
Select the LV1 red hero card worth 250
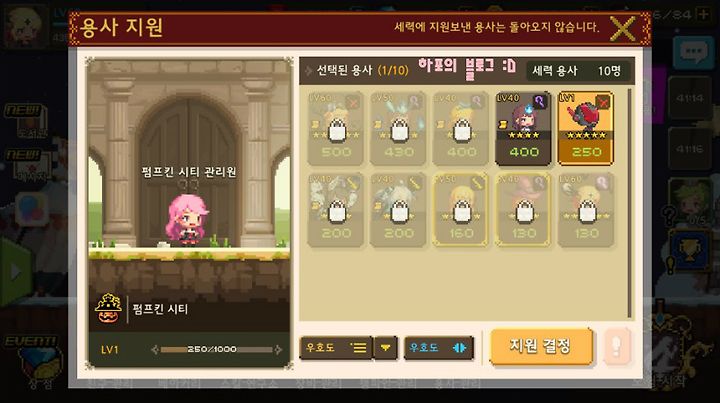tap(585, 128)
